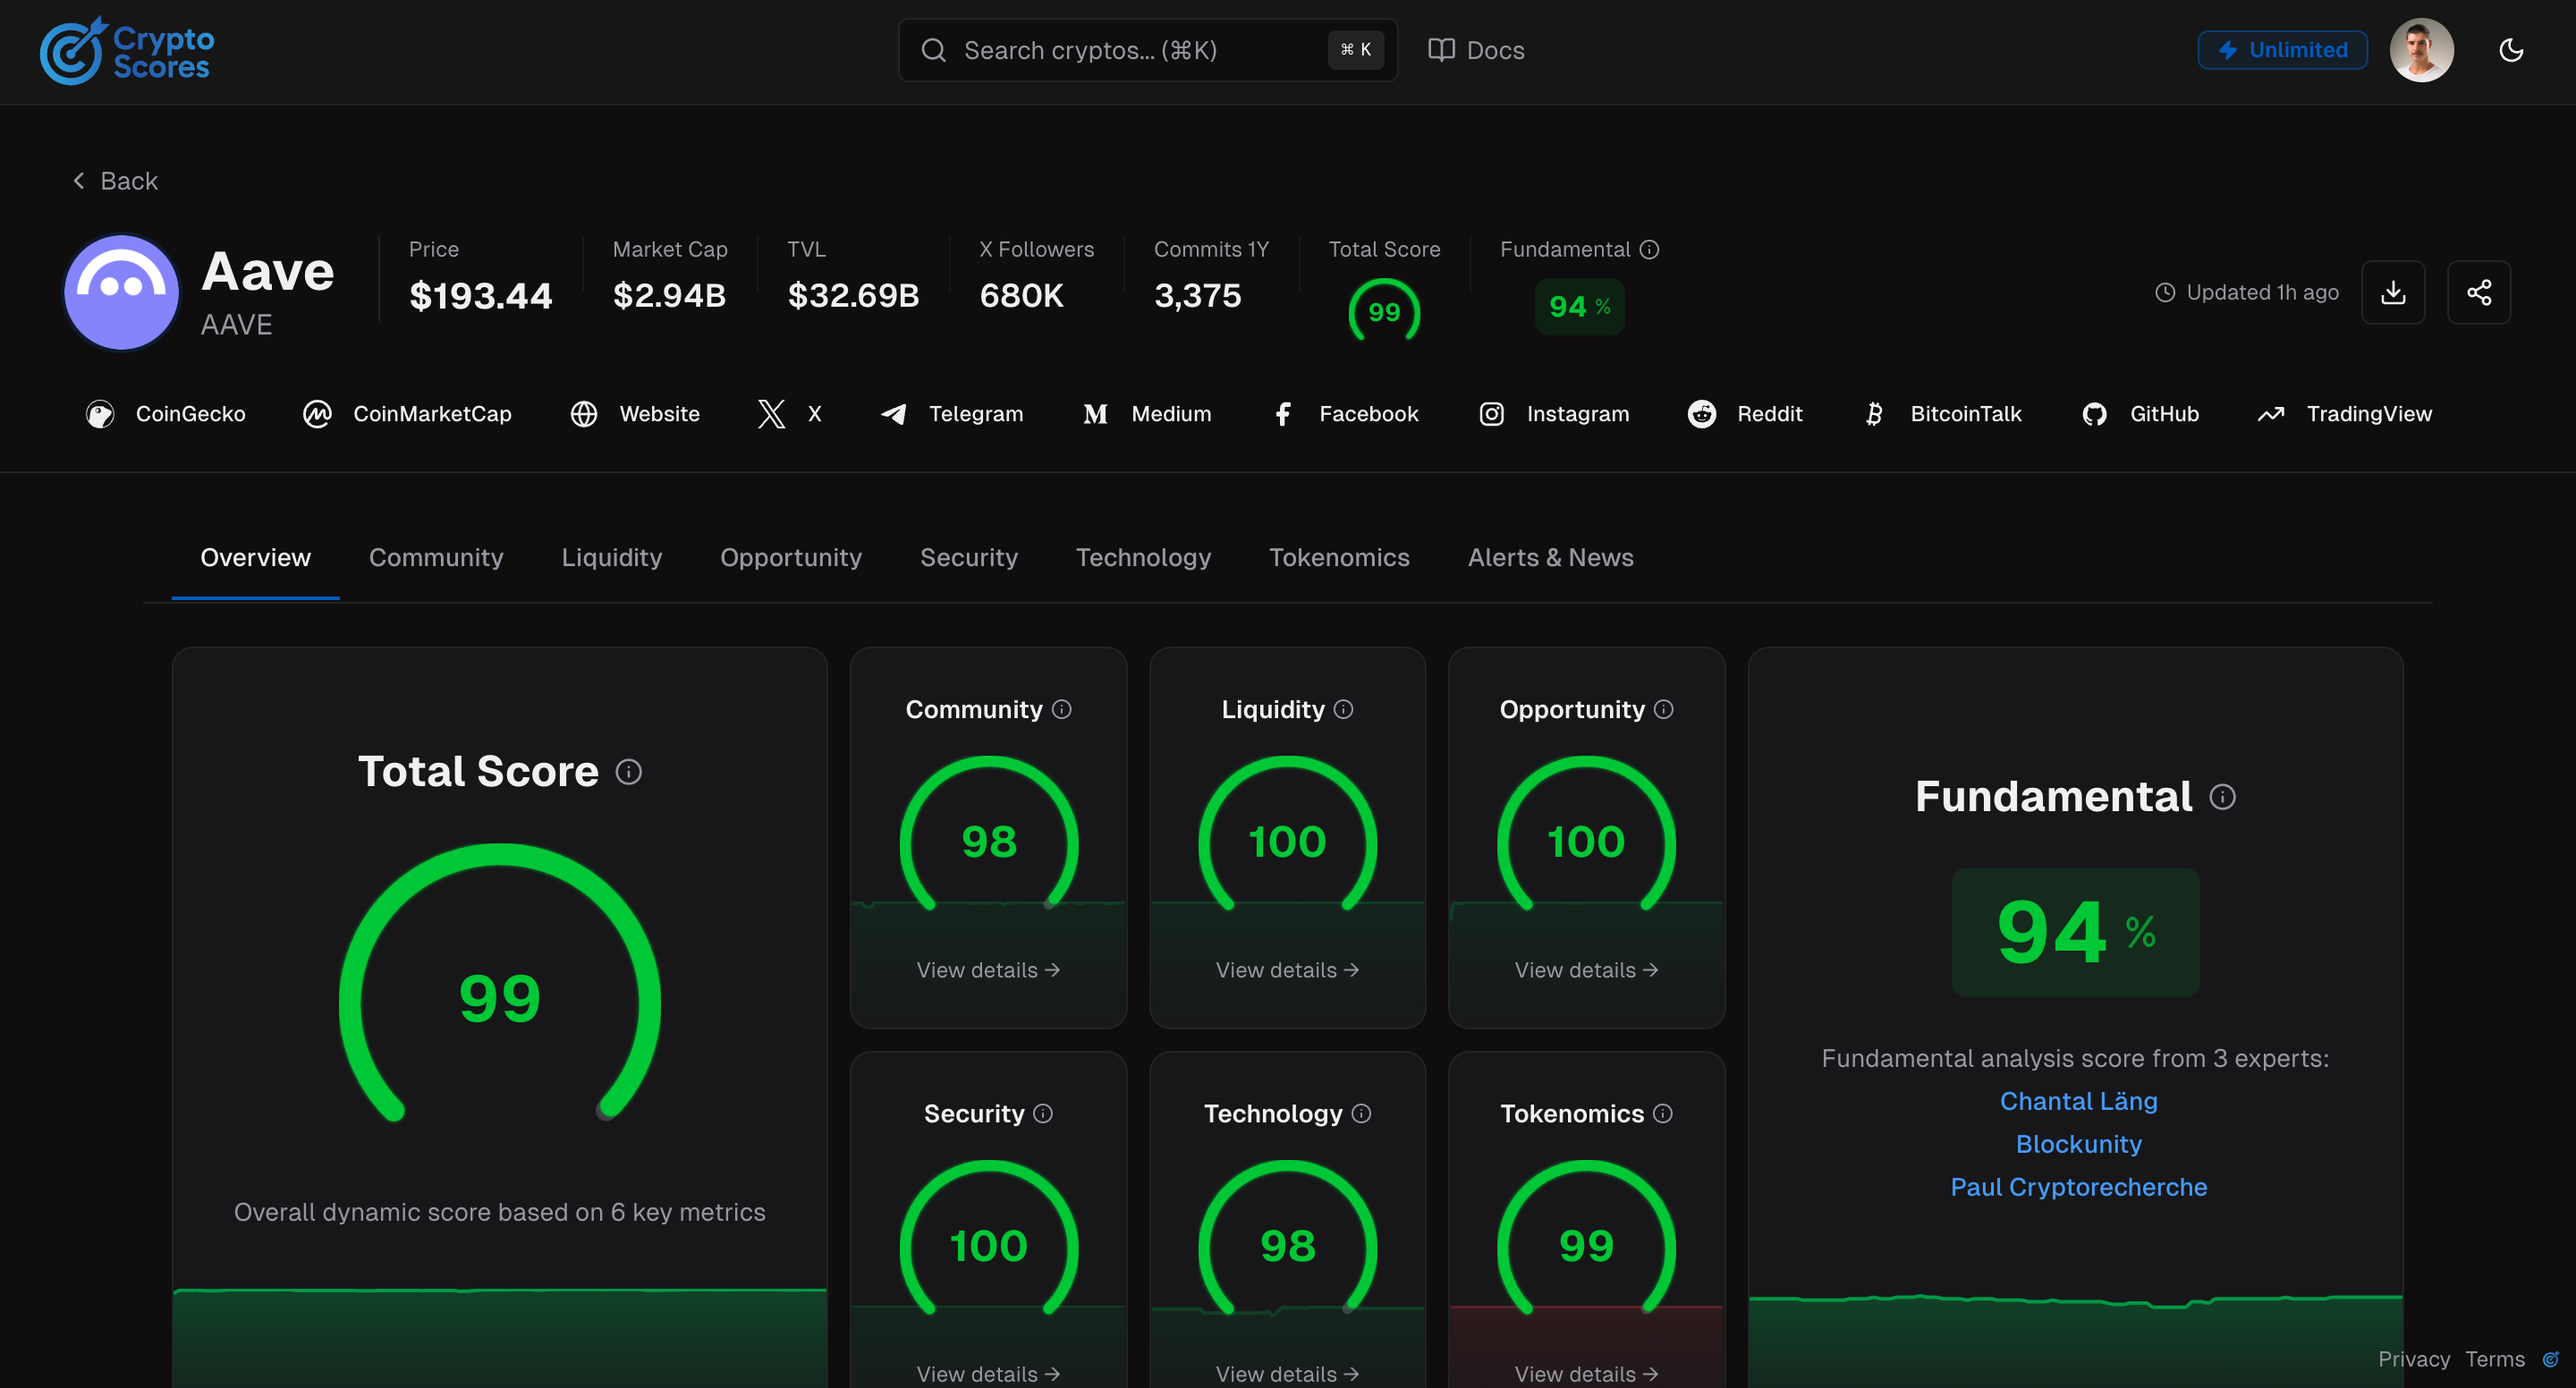This screenshot has width=2576, height=1388.
Task: Download the Aave report using download icon
Action: click(x=2393, y=292)
